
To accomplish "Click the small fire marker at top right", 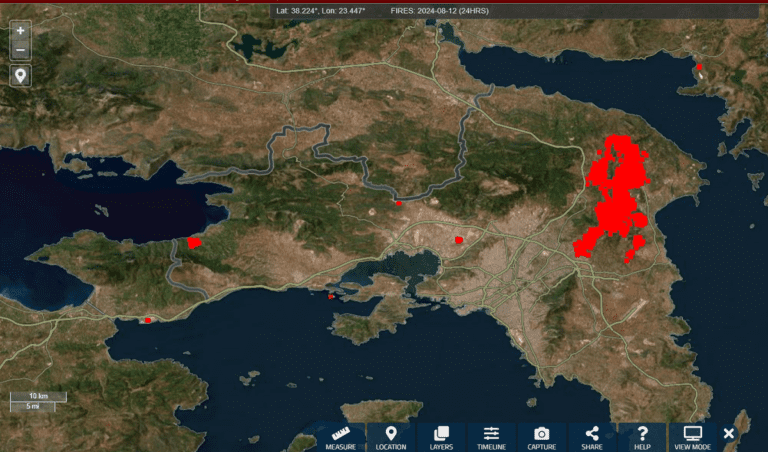I will pos(699,68).
